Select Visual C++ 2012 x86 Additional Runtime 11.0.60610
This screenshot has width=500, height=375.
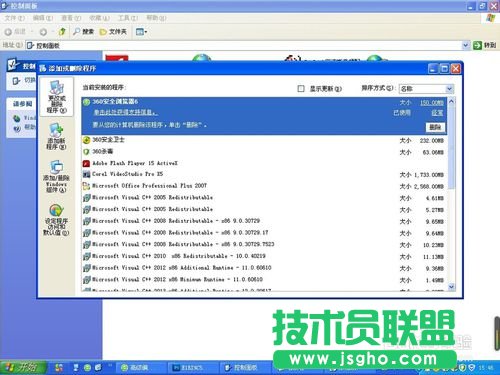264,268
